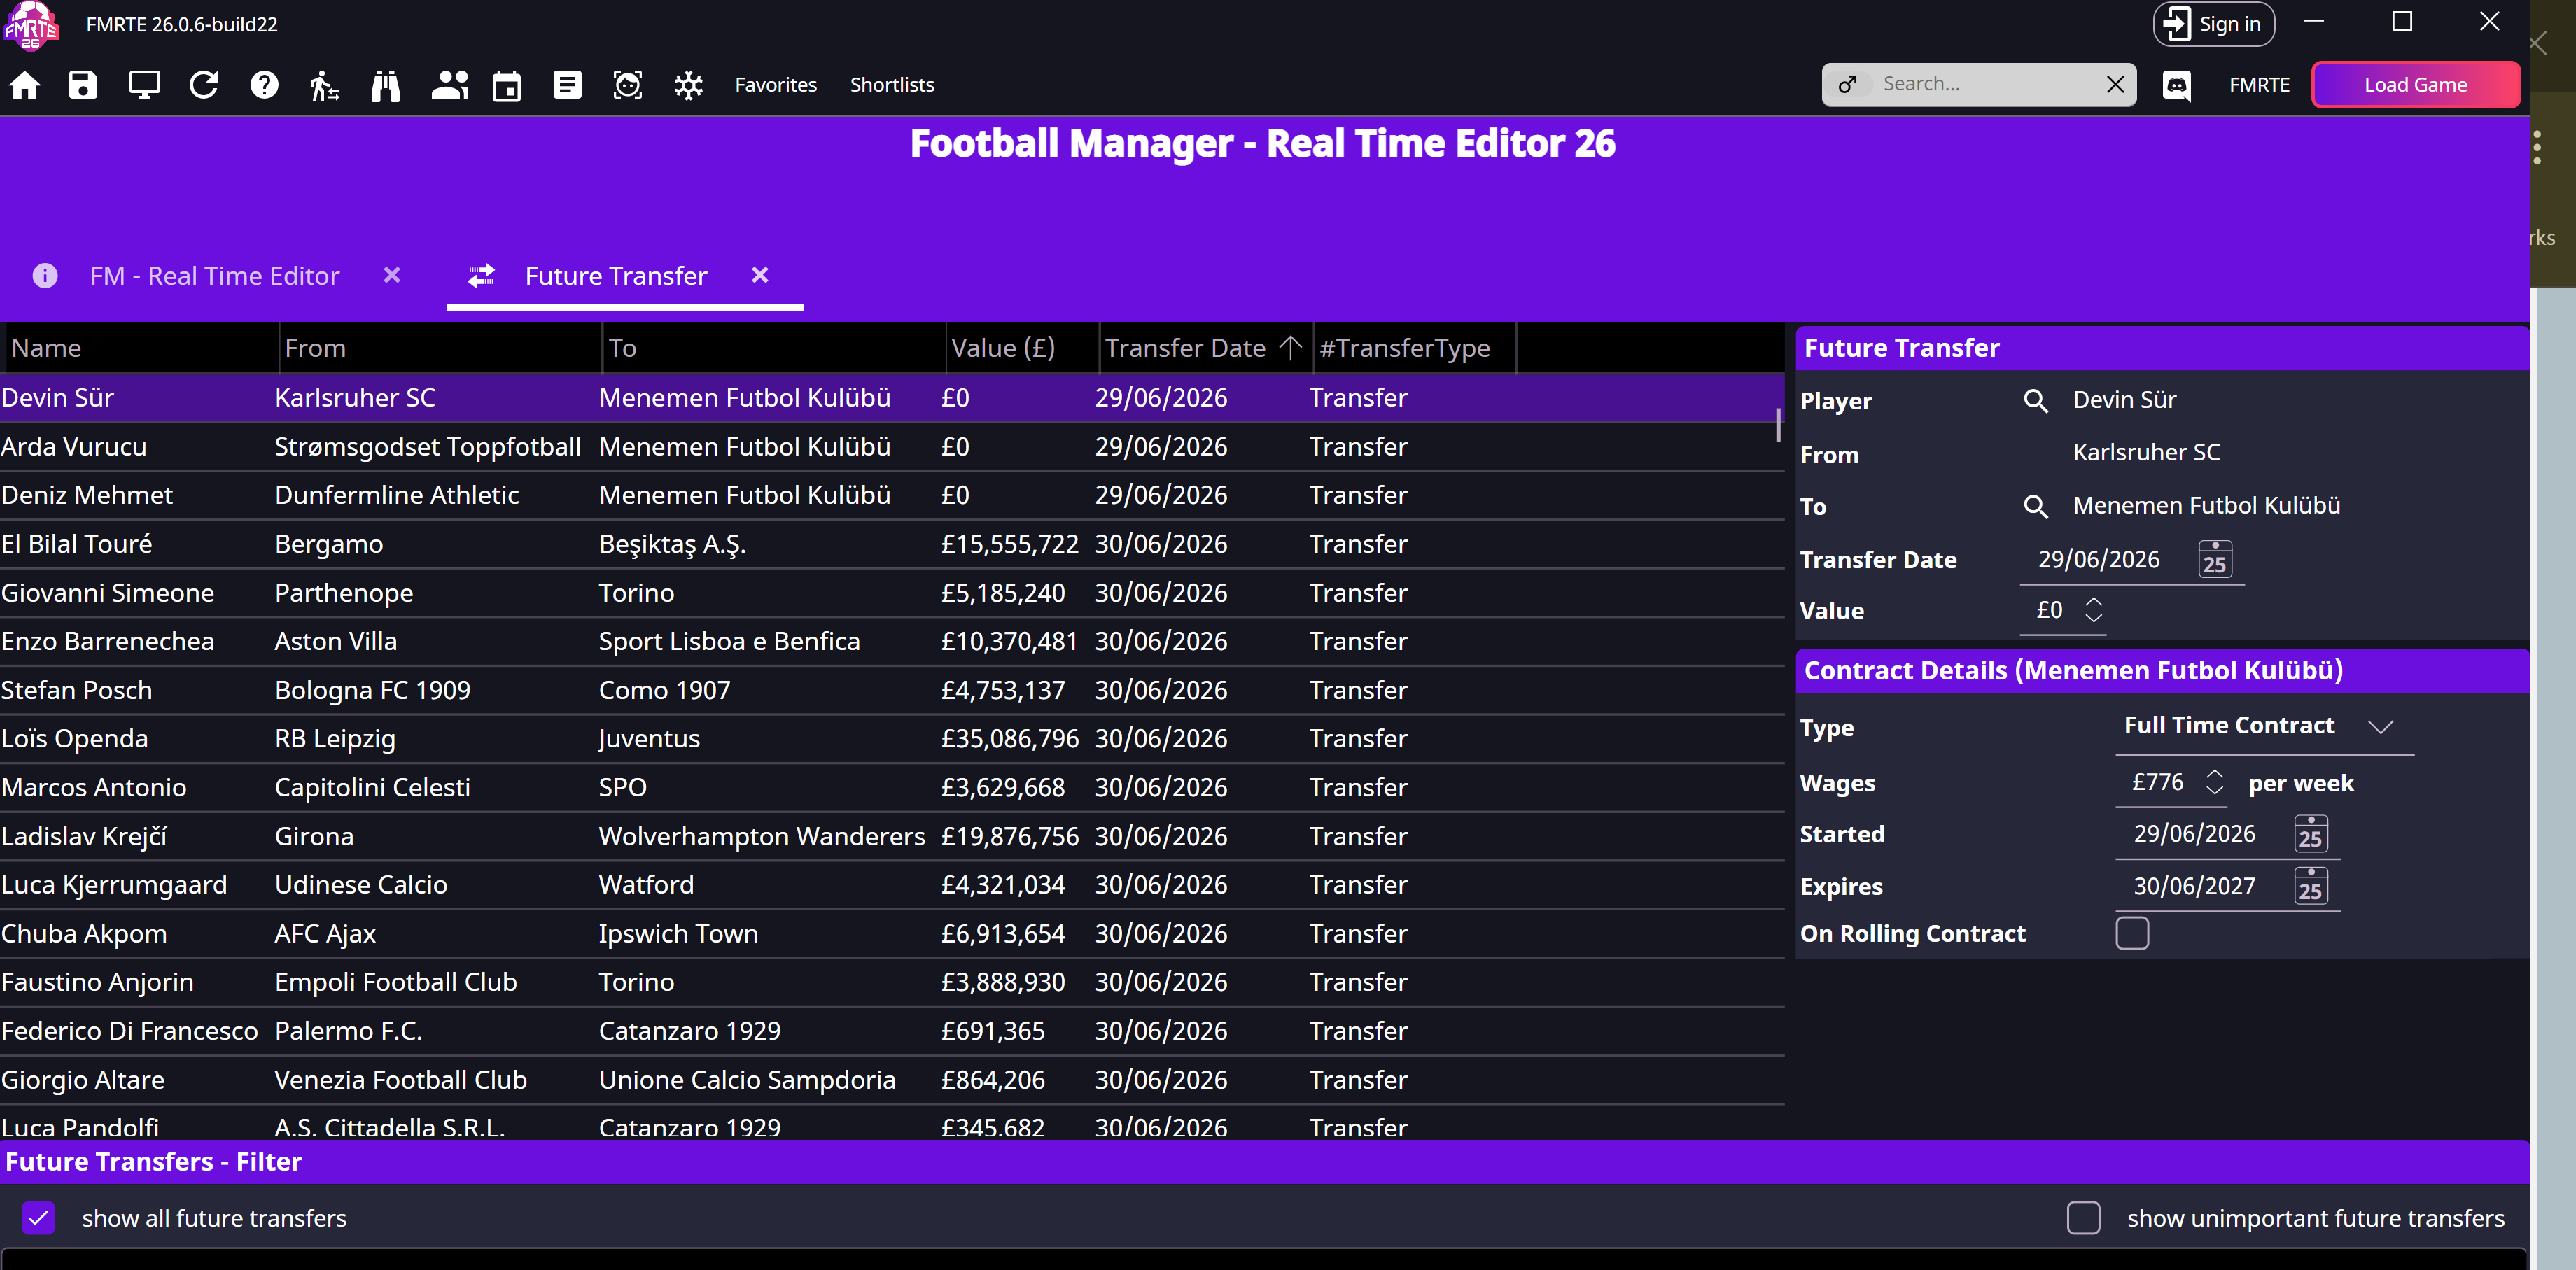Click the Save floppy disk icon

83,85
